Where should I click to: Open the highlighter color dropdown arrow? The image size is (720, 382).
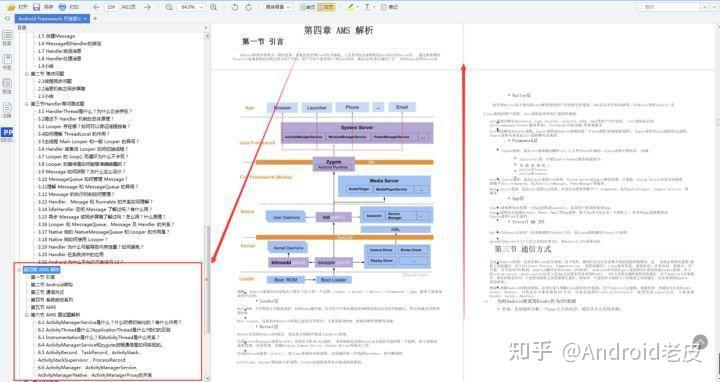[x=357, y=7]
